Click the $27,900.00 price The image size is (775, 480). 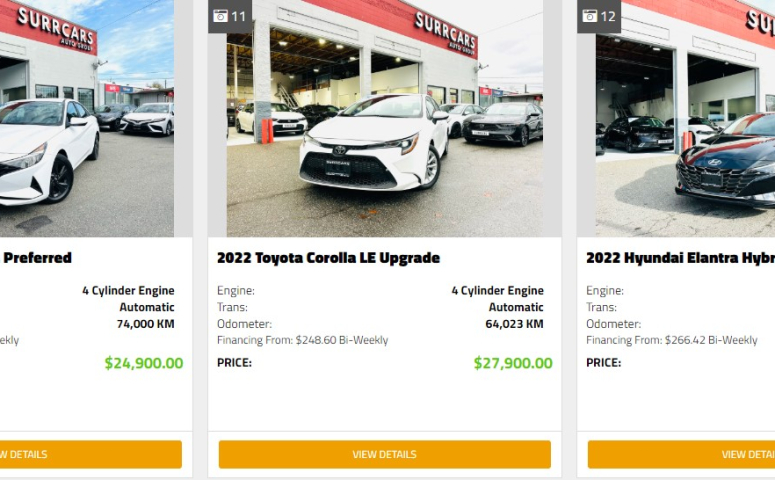[513, 363]
